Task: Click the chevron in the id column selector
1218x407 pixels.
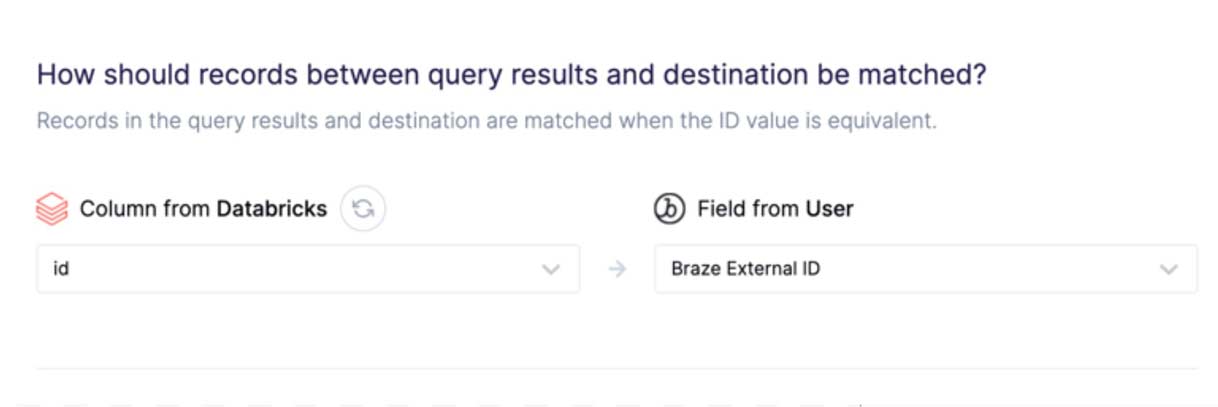Action: pos(550,269)
